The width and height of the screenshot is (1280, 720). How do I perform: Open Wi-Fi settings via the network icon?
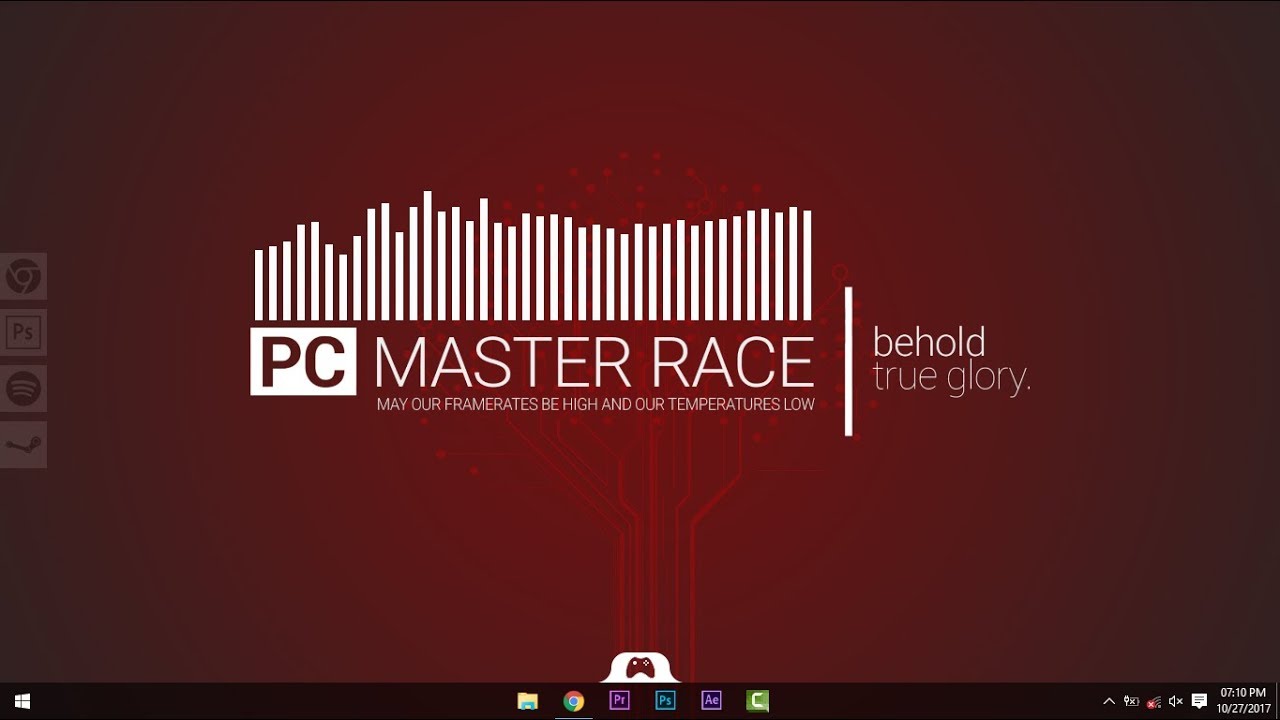(1153, 701)
